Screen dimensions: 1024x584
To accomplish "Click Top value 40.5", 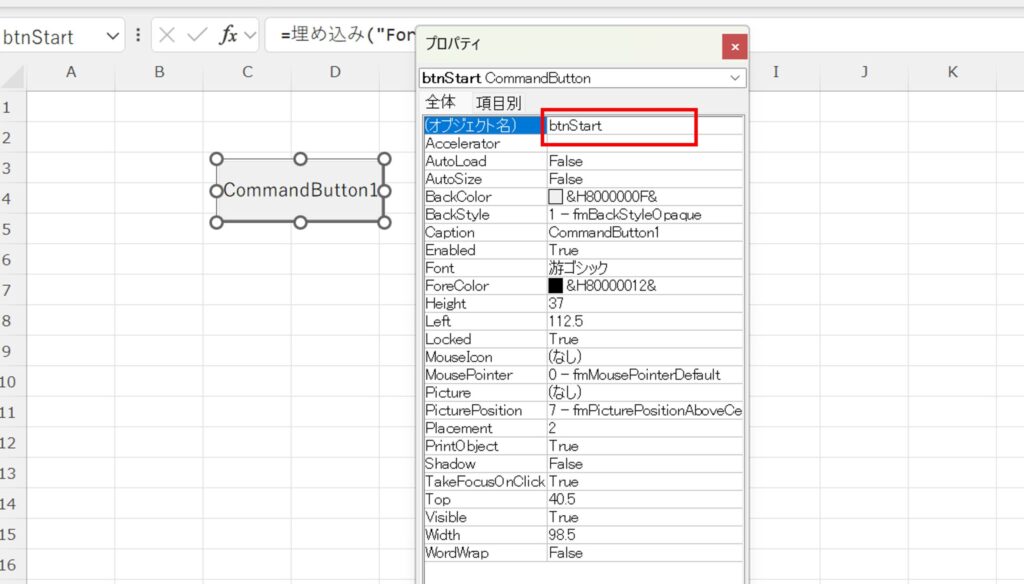I will tap(562, 499).
